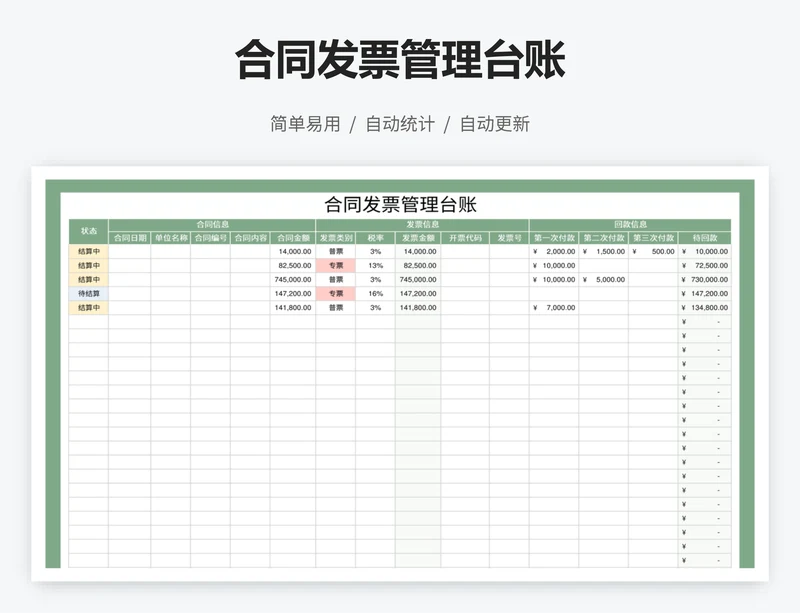The height and width of the screenshot is (613, 800).
Task: Select the 回款信息 group header
Action: pos(630,225)
